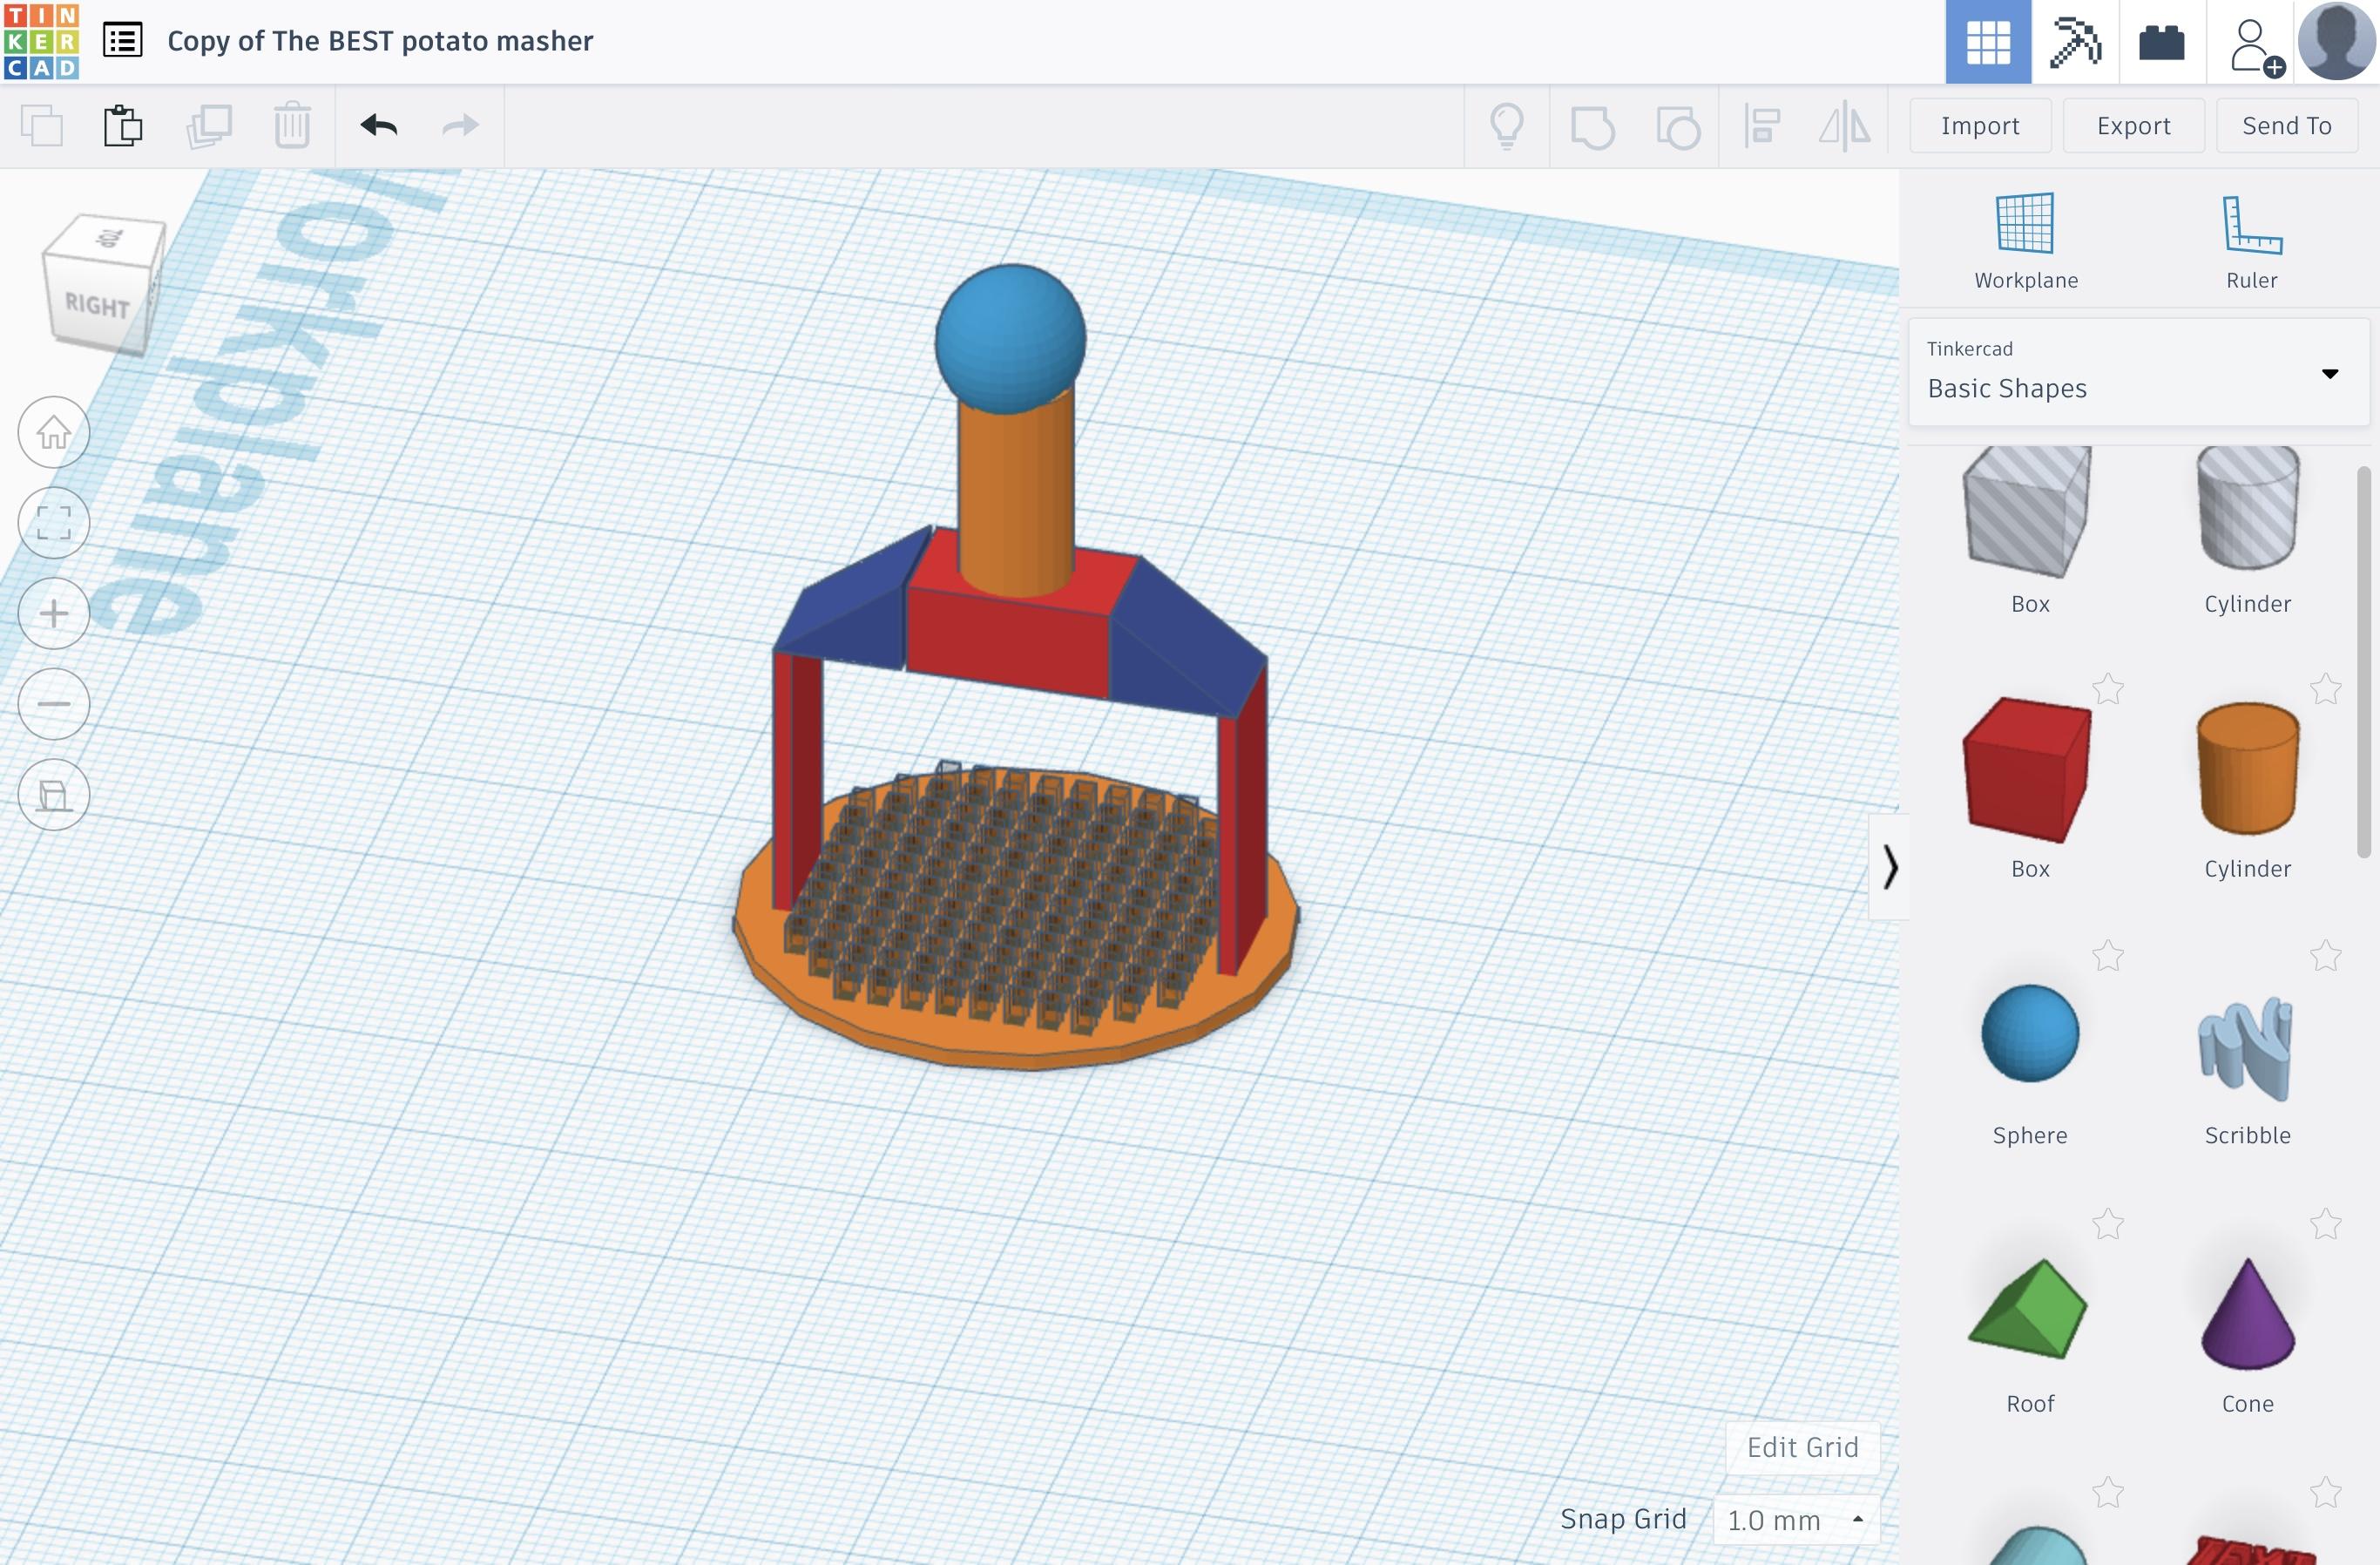Collapse the shapes panel with chevron
Screen dimensions: 2380x1565
[1889, 867]
